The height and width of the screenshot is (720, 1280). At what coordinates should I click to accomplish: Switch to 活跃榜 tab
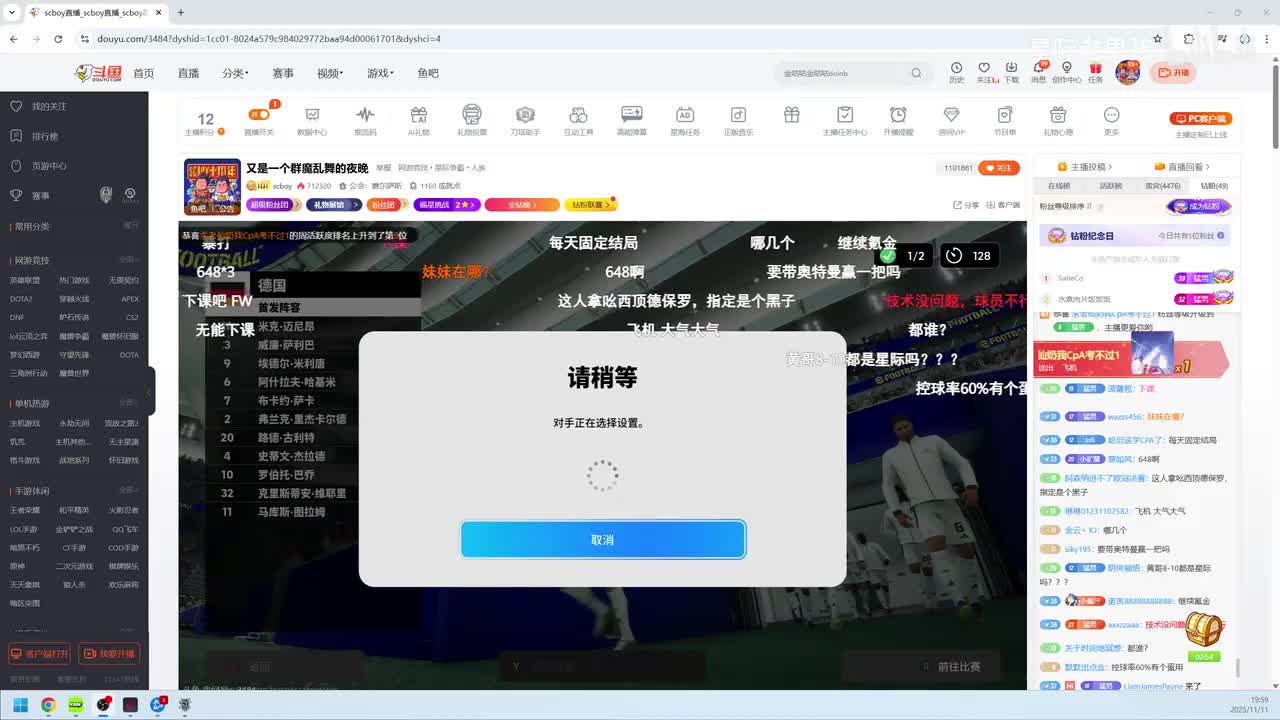[x=1111, y=186]
